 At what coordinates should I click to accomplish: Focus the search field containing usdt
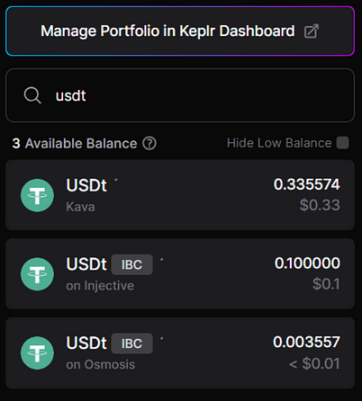click(x=180, y=95)
